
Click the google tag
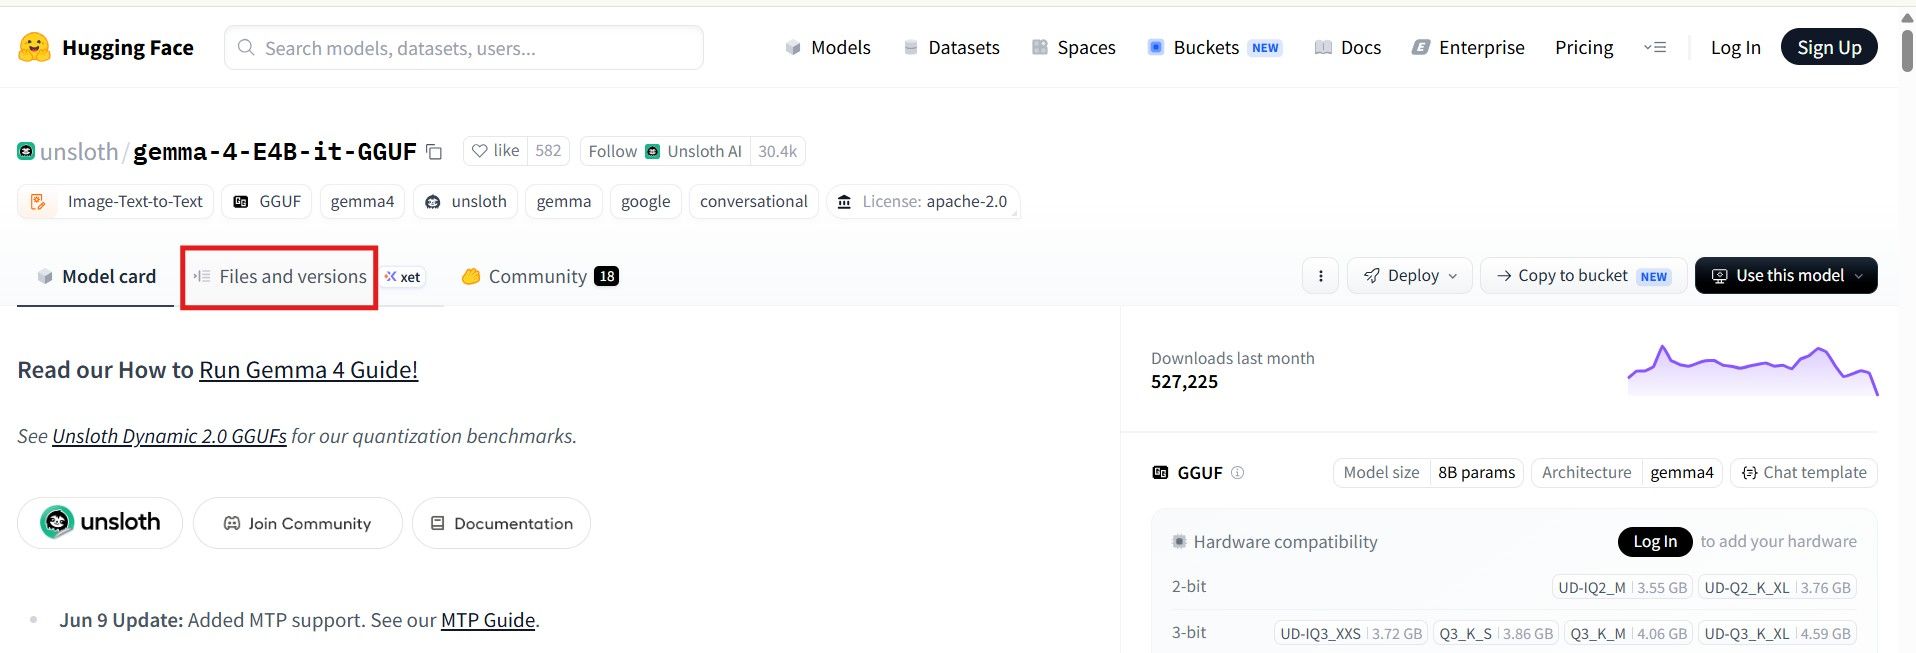pyautogui.click(x=646, y=201)
